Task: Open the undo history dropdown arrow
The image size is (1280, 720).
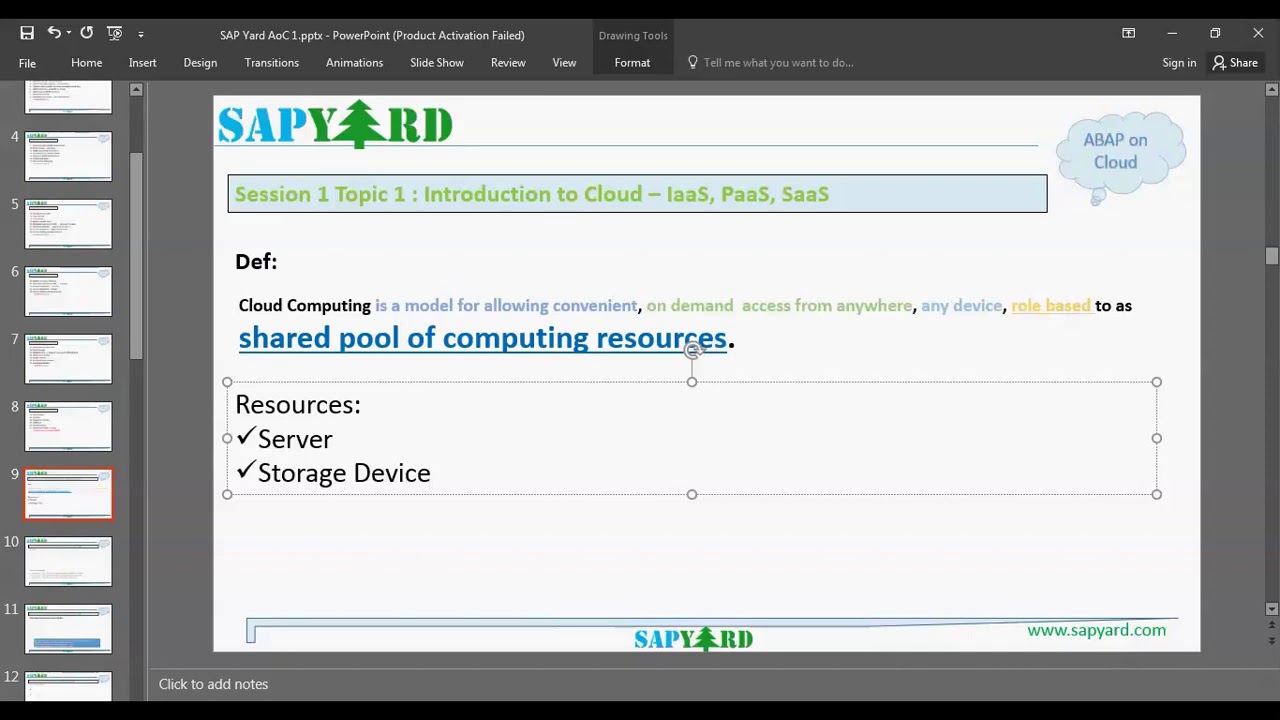Action: (x=68, y=34)
